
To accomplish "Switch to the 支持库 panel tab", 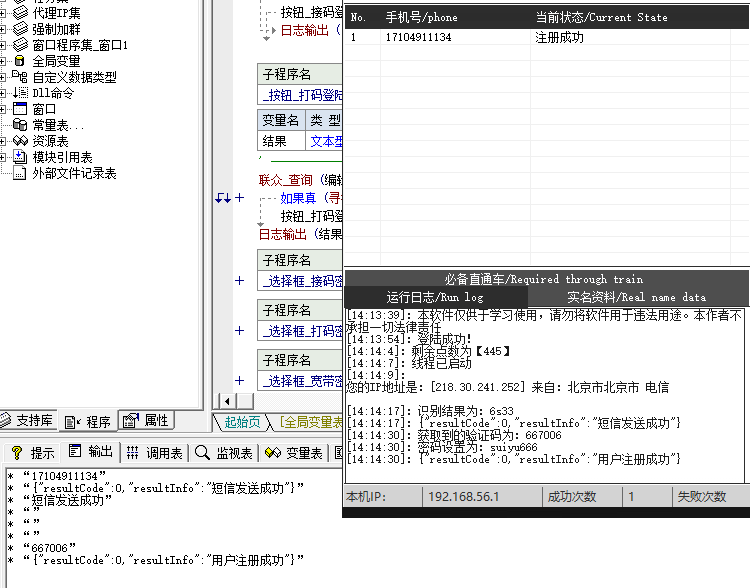I will [x=28, y=420].
